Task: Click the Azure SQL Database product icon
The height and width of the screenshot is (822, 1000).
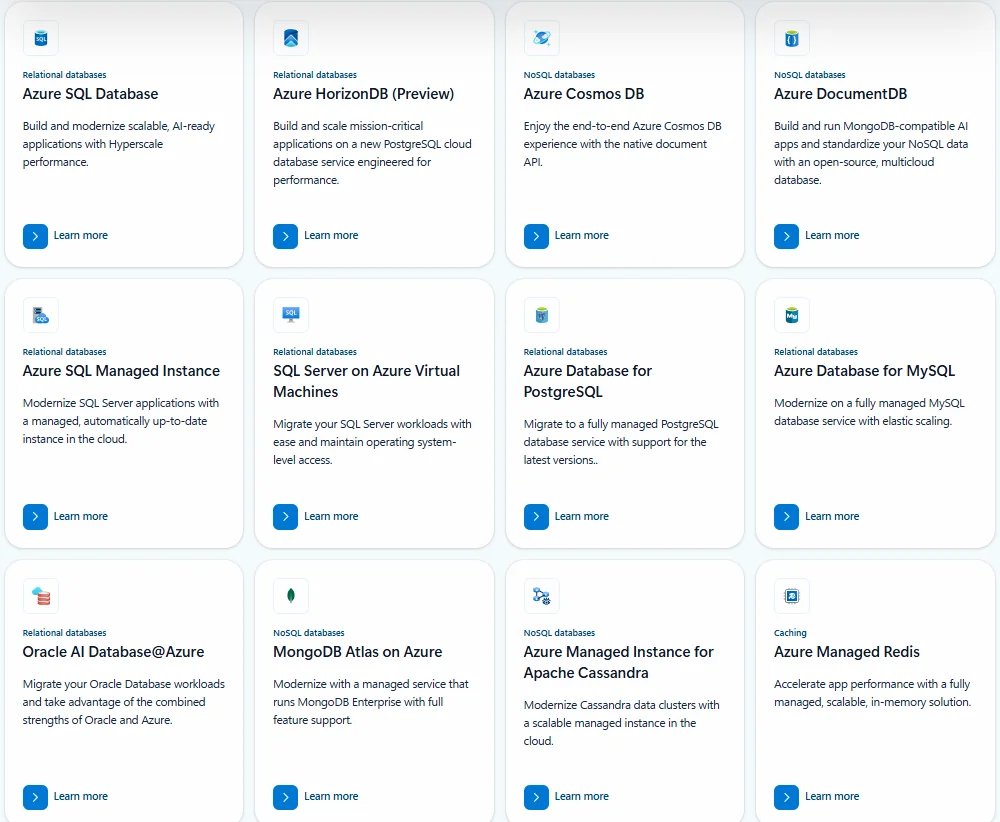Action: 41,38
